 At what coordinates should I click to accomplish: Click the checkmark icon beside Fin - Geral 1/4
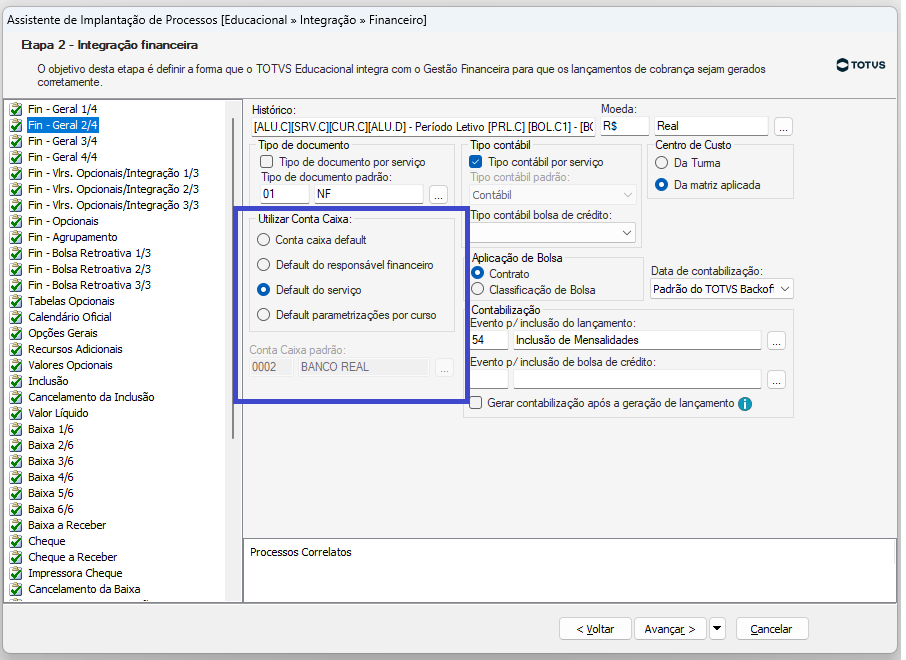tap(16, 109)
